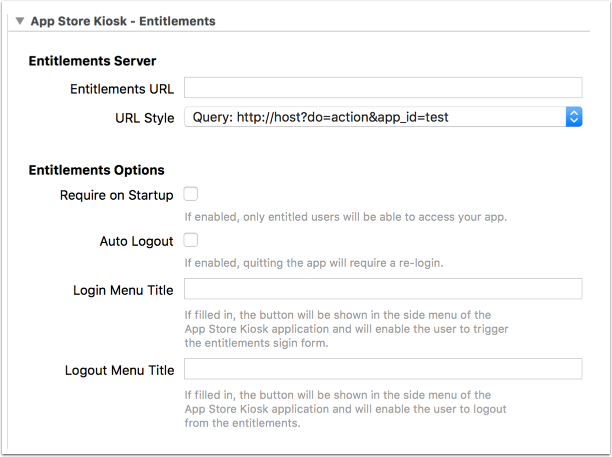Select the Logout Menu Title input box
The height and width of the screenshot is (457, 612).
point(383,369)
